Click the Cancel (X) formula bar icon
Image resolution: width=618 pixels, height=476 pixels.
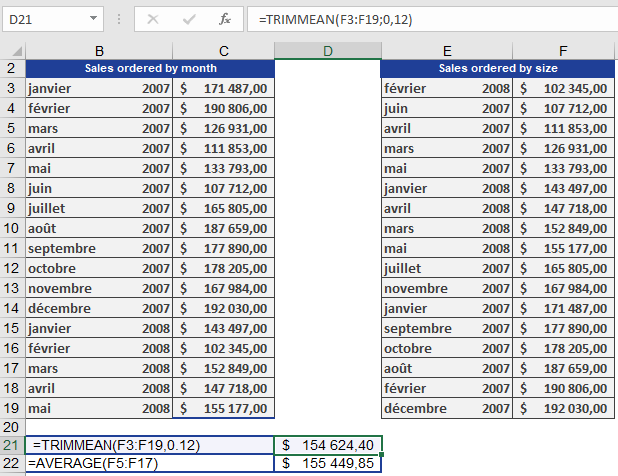coord(153,19)
